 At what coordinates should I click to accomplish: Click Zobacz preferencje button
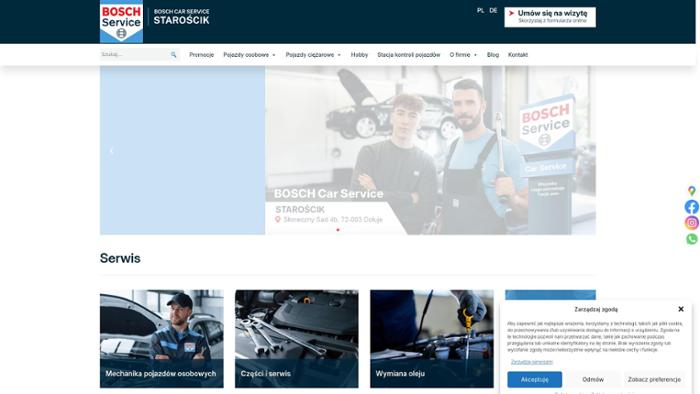654,379
